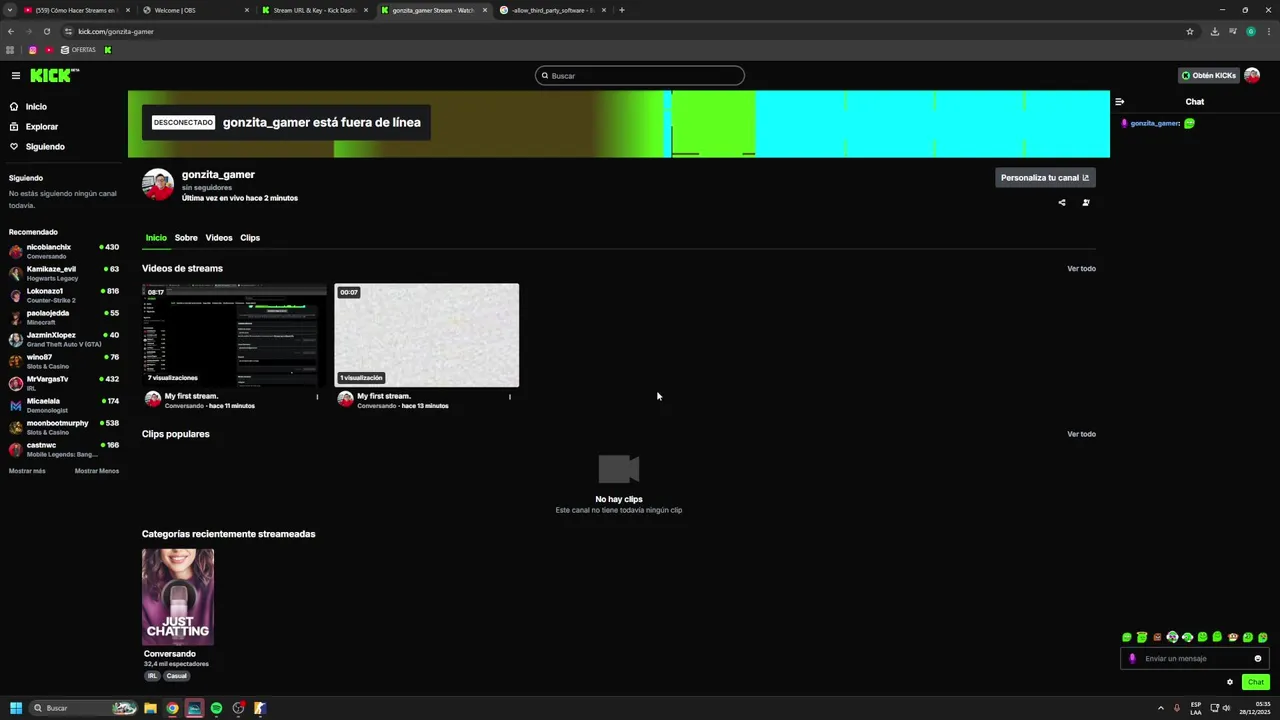Click the Obtén KICKs button
The image size is (1280, 720).
[1208, 75]
